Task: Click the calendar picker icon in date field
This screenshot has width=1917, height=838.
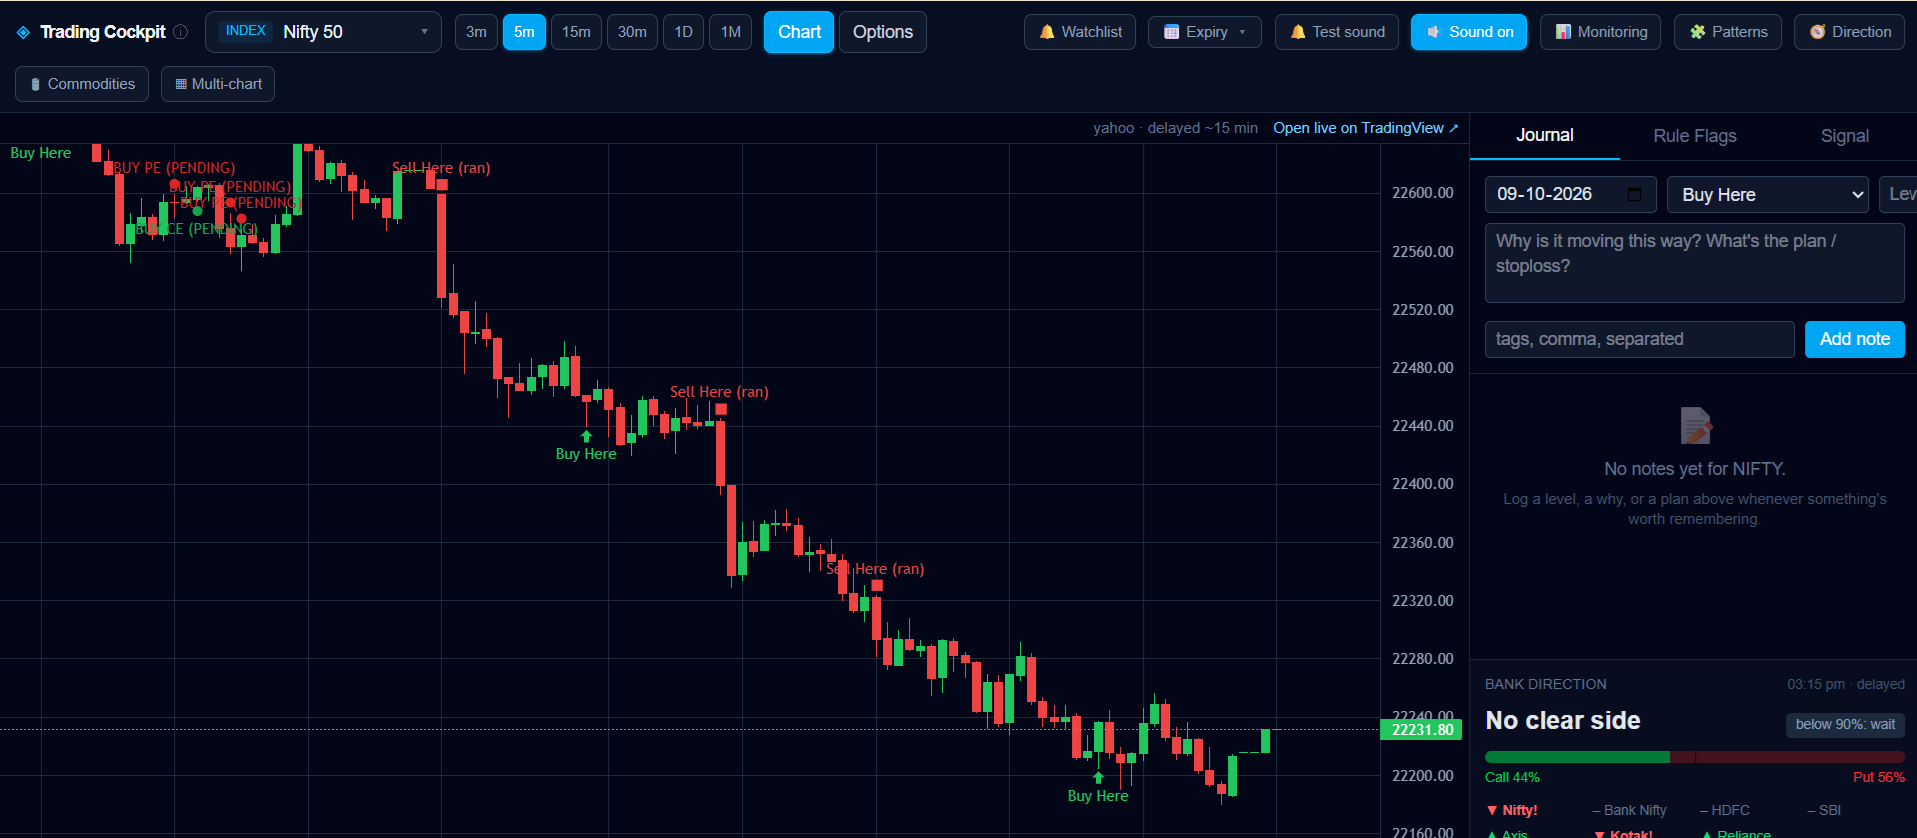Action: tap(1635, 194)
